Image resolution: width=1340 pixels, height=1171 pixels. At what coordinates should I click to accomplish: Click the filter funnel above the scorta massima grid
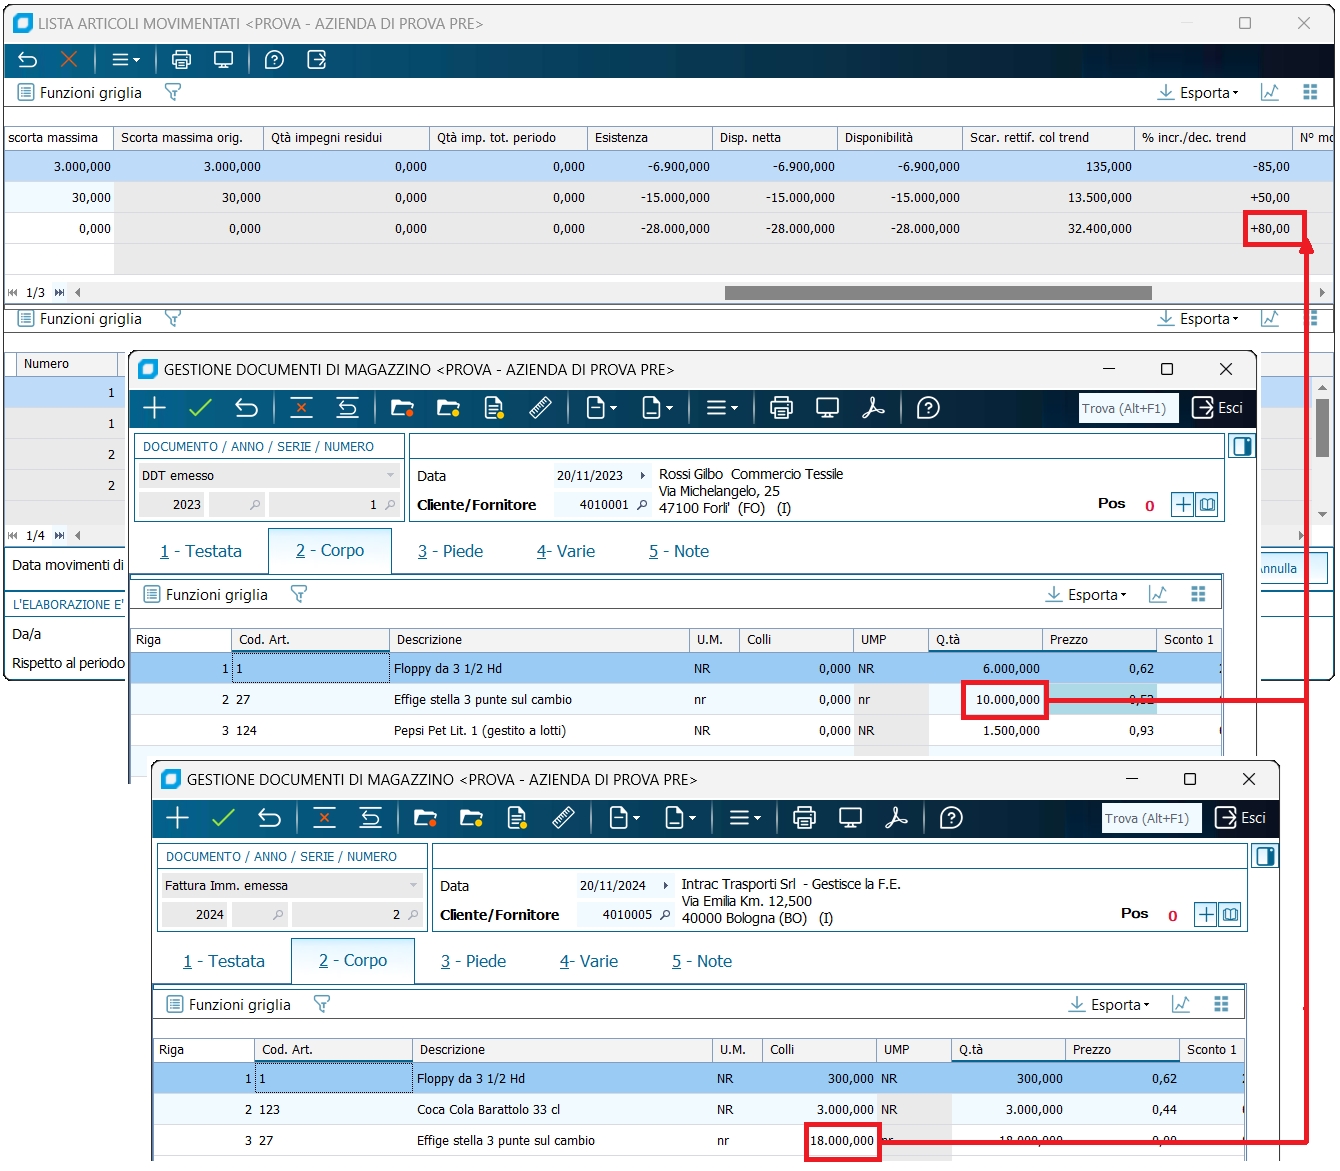pos(173,92)
